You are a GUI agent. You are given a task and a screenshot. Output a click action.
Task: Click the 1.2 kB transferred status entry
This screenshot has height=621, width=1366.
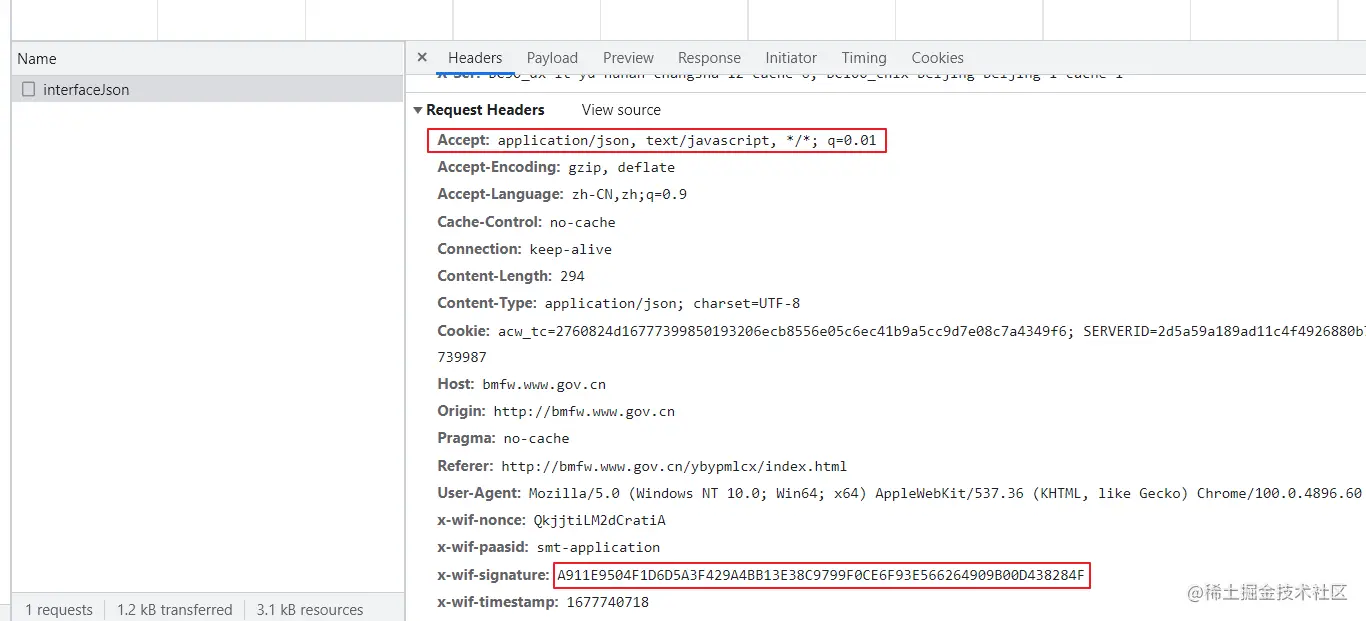tap(174, 609)
